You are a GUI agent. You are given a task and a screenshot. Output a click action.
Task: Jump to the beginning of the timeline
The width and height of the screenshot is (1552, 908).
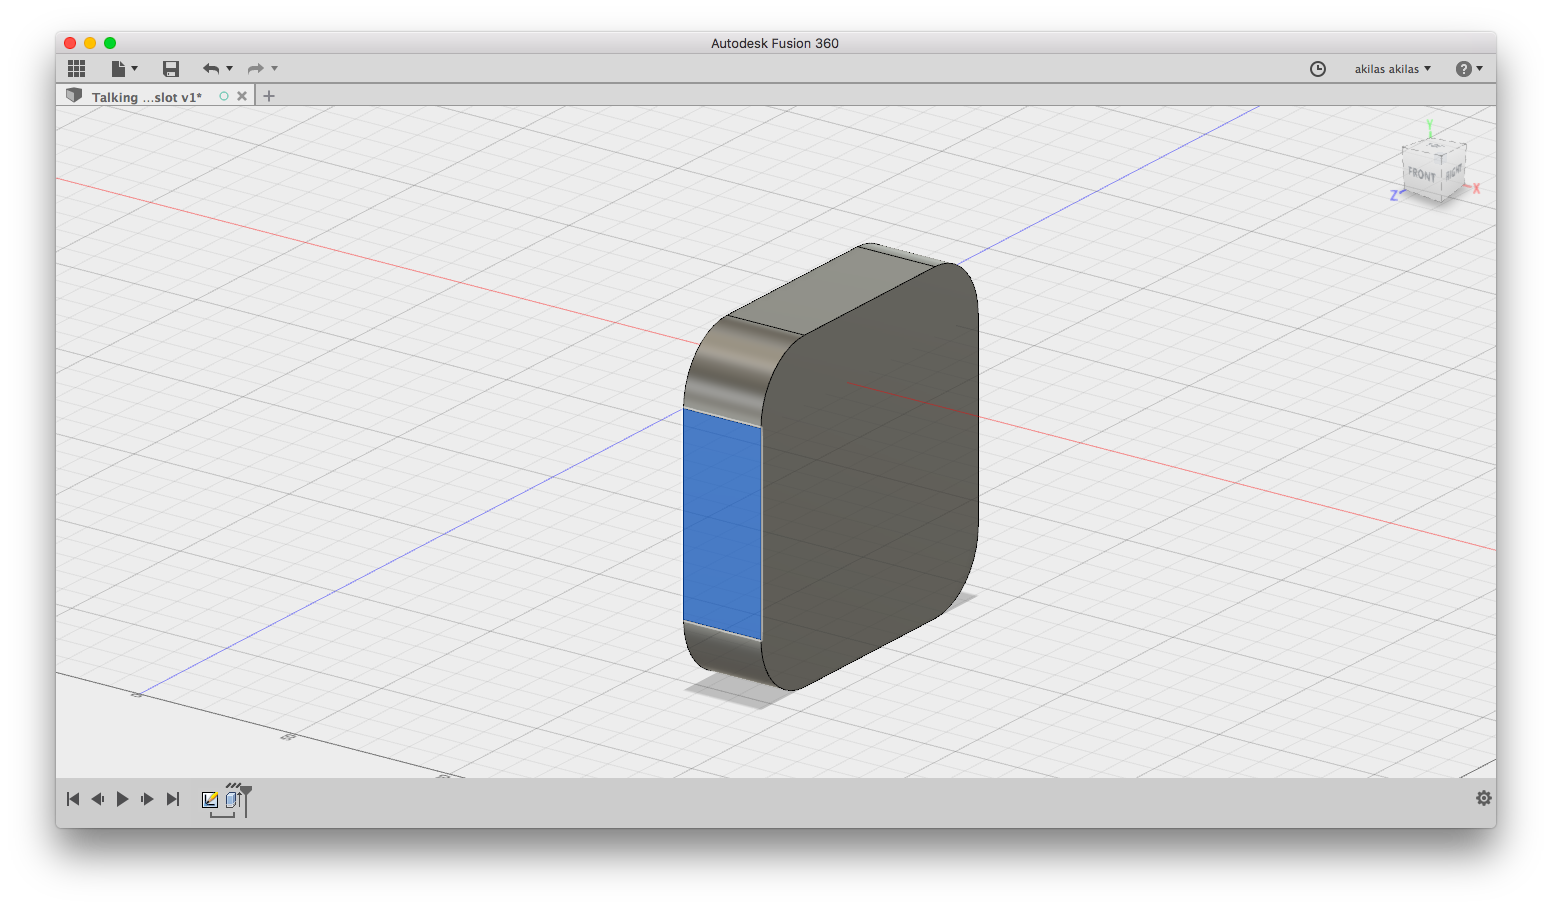coord(73,799)
